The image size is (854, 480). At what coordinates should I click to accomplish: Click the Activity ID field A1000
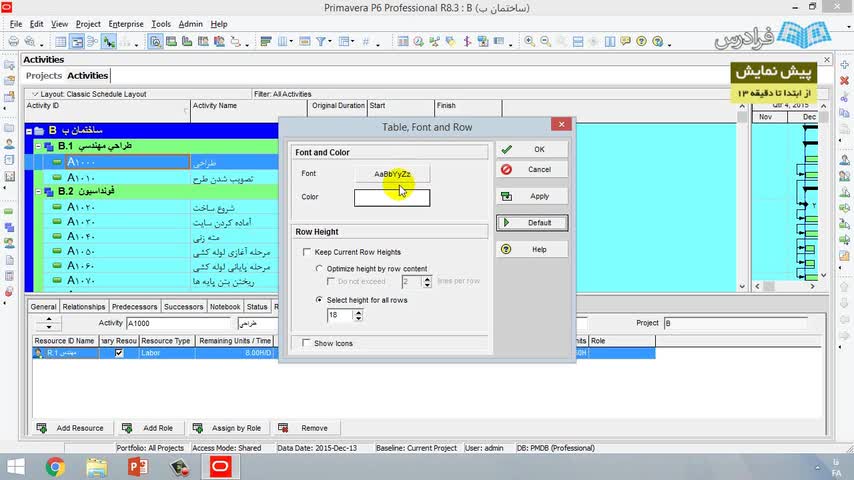[179, 323]
